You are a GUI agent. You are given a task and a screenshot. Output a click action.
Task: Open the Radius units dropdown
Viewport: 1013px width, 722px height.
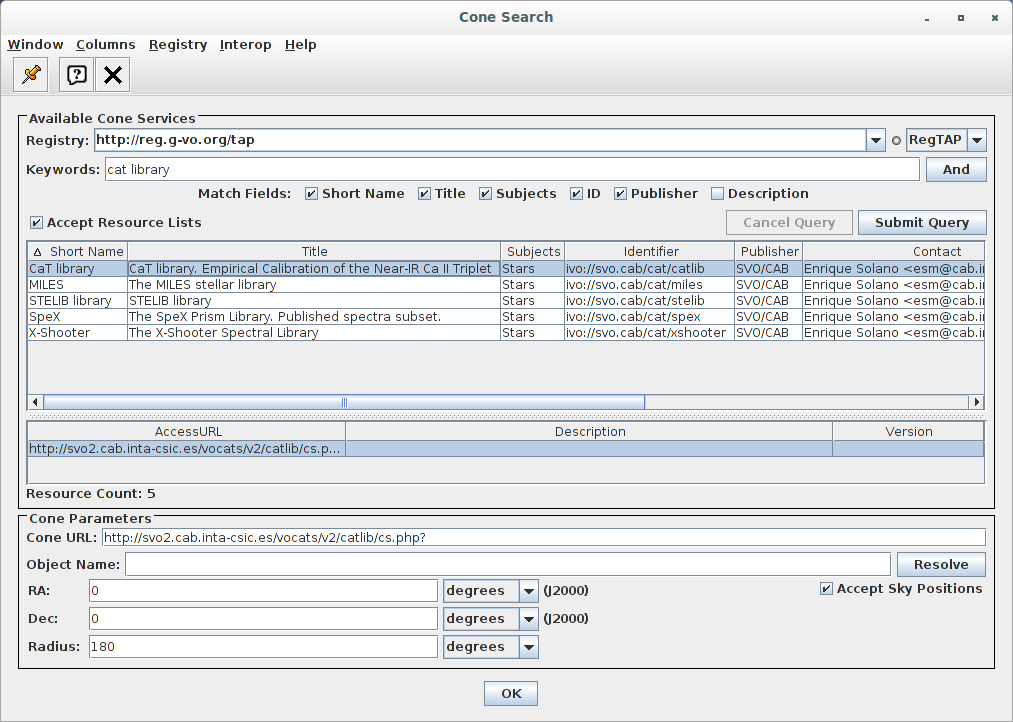click(x=528, y=647)
